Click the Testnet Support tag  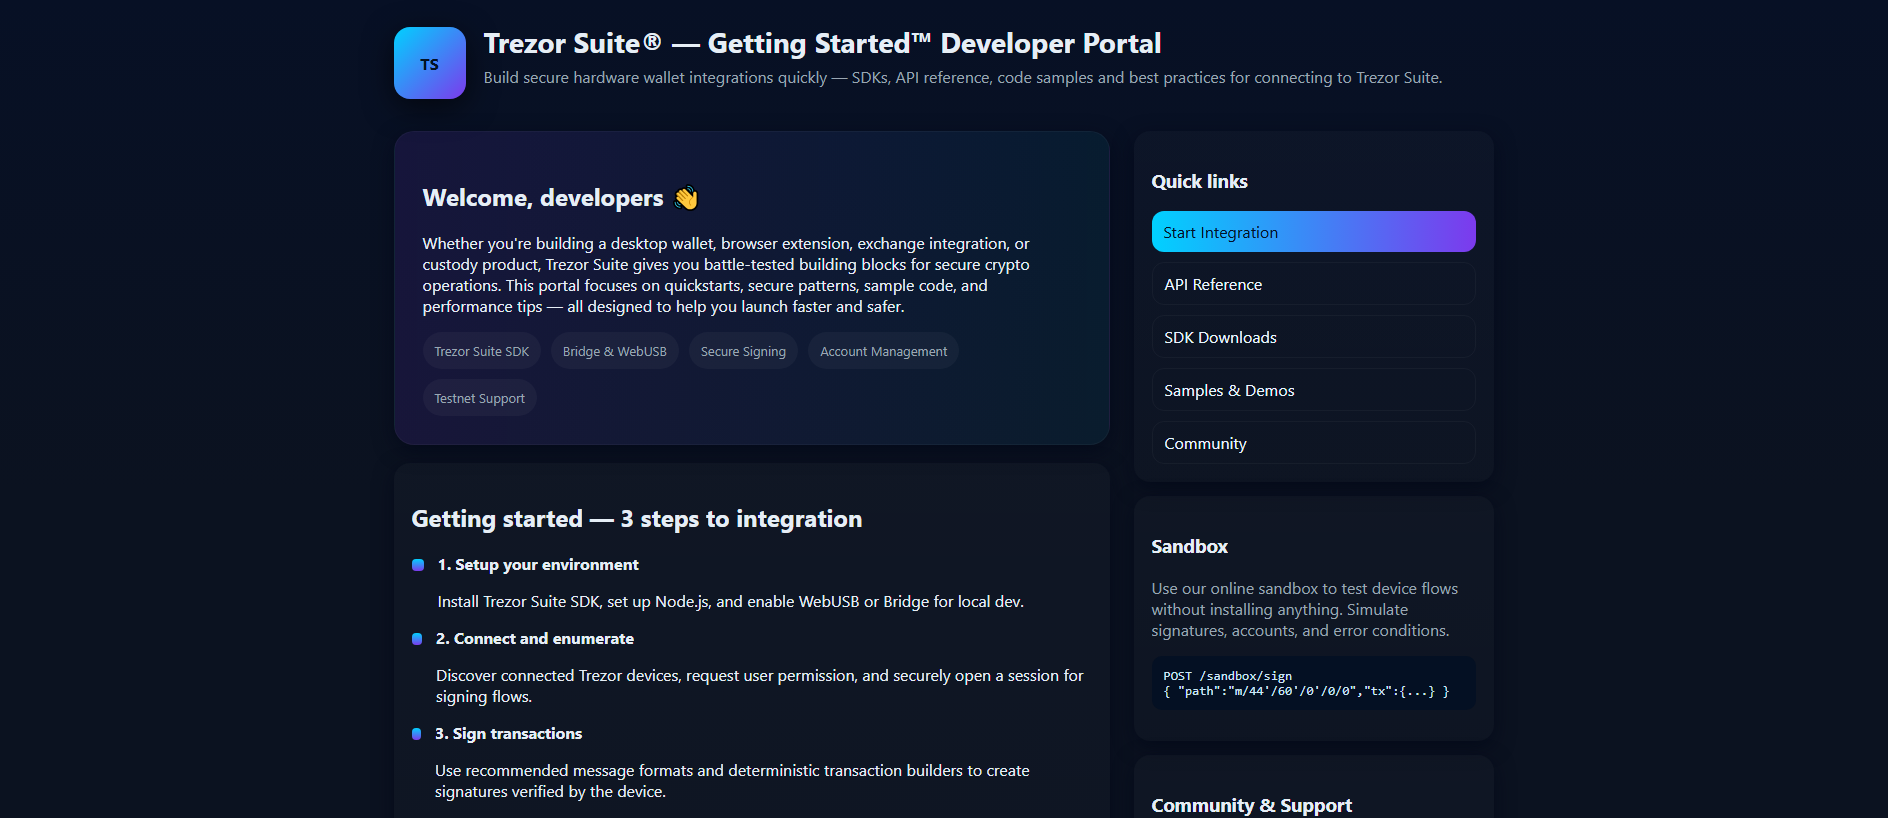pyautogui.click(x=480, y=398)
